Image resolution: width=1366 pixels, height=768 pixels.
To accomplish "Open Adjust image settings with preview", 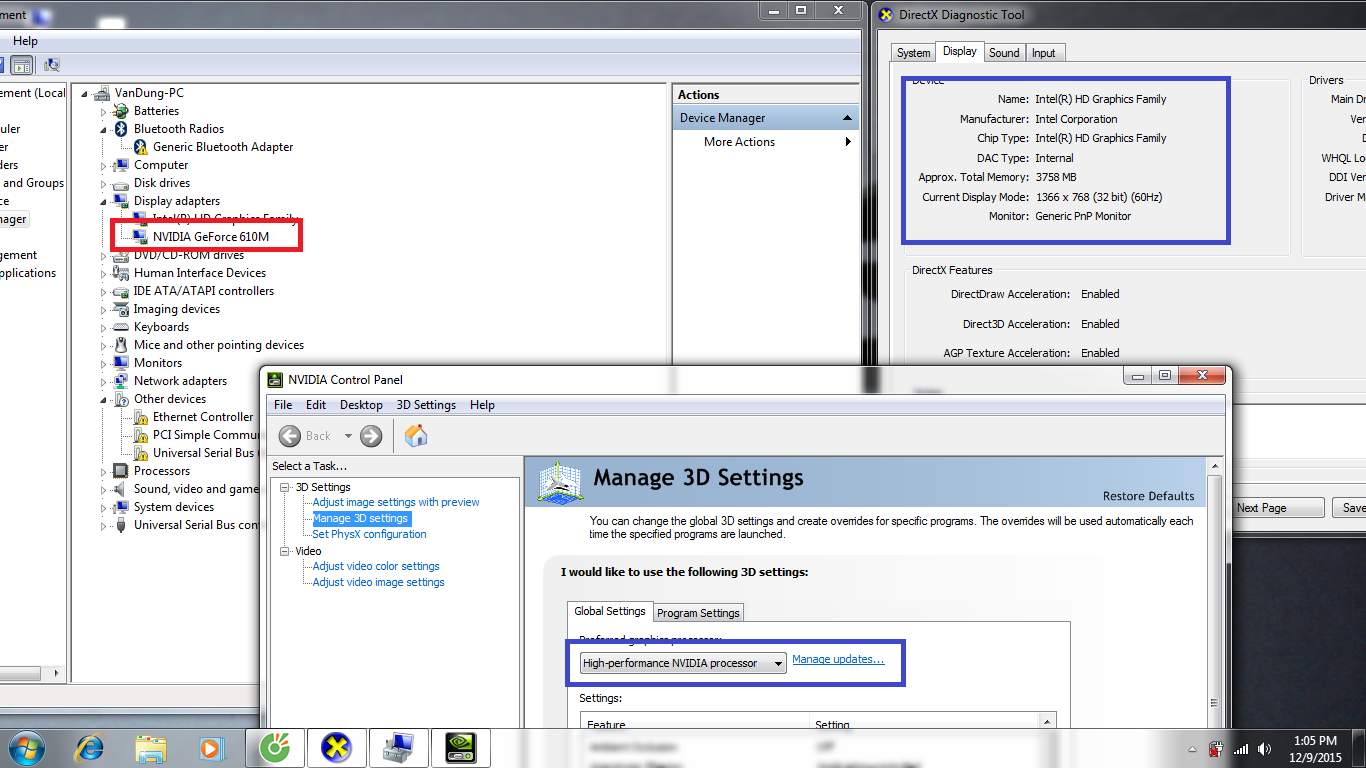I will pos(396,502).
